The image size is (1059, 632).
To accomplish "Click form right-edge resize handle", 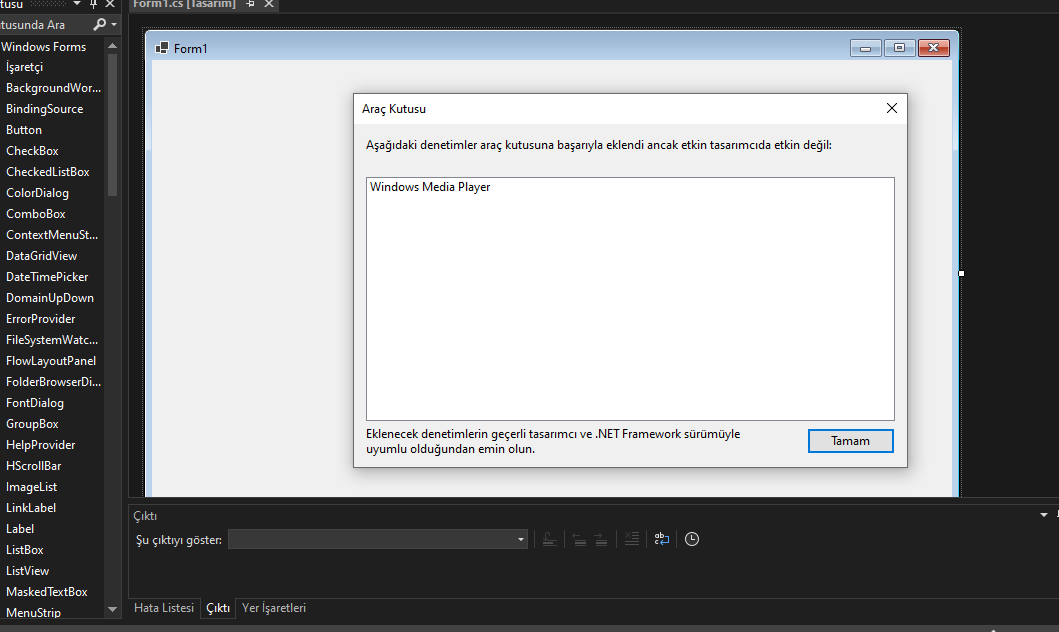I will click(x=961, y=273).
